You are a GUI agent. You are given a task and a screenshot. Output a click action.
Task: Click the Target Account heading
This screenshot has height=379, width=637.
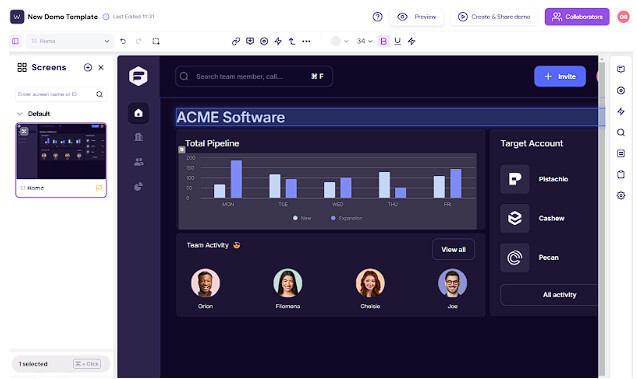(x=531, y=143)
